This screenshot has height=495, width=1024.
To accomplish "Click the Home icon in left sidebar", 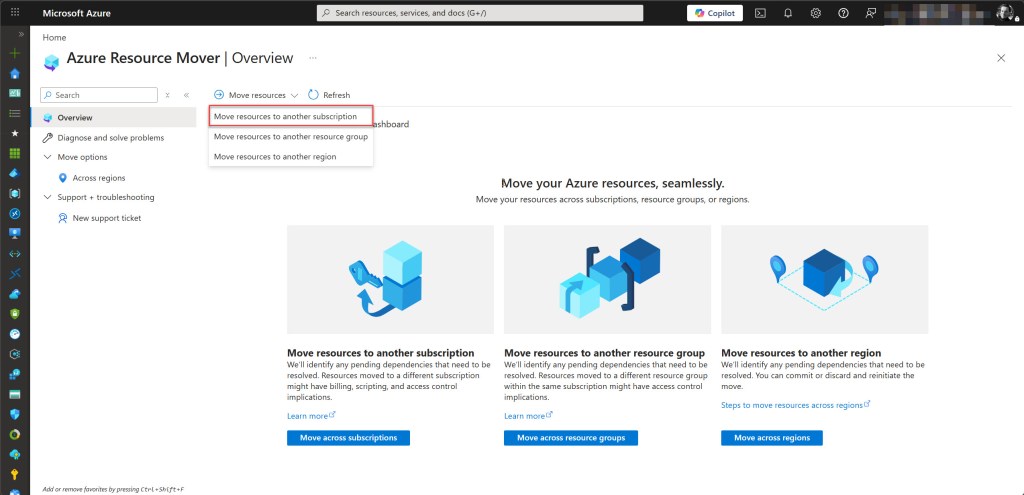I will pyautogui.click(x=14, y=73).
